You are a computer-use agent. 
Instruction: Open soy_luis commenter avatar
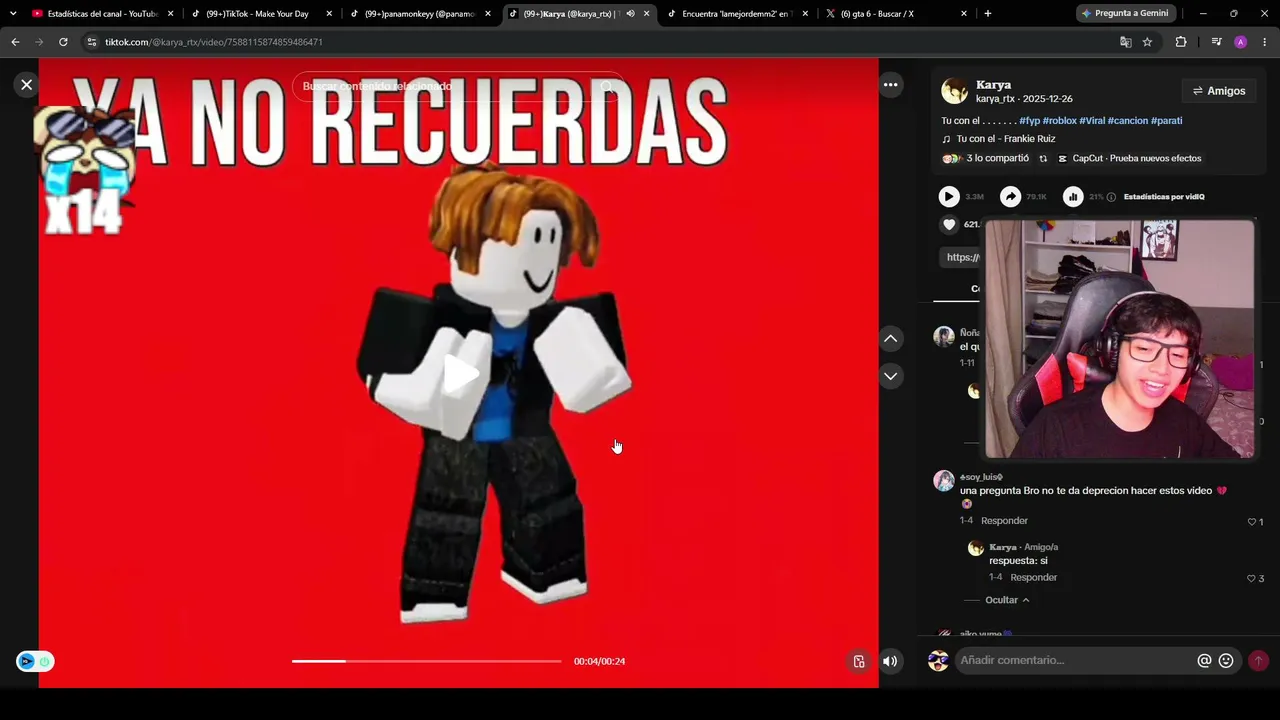tap(944, 481)
